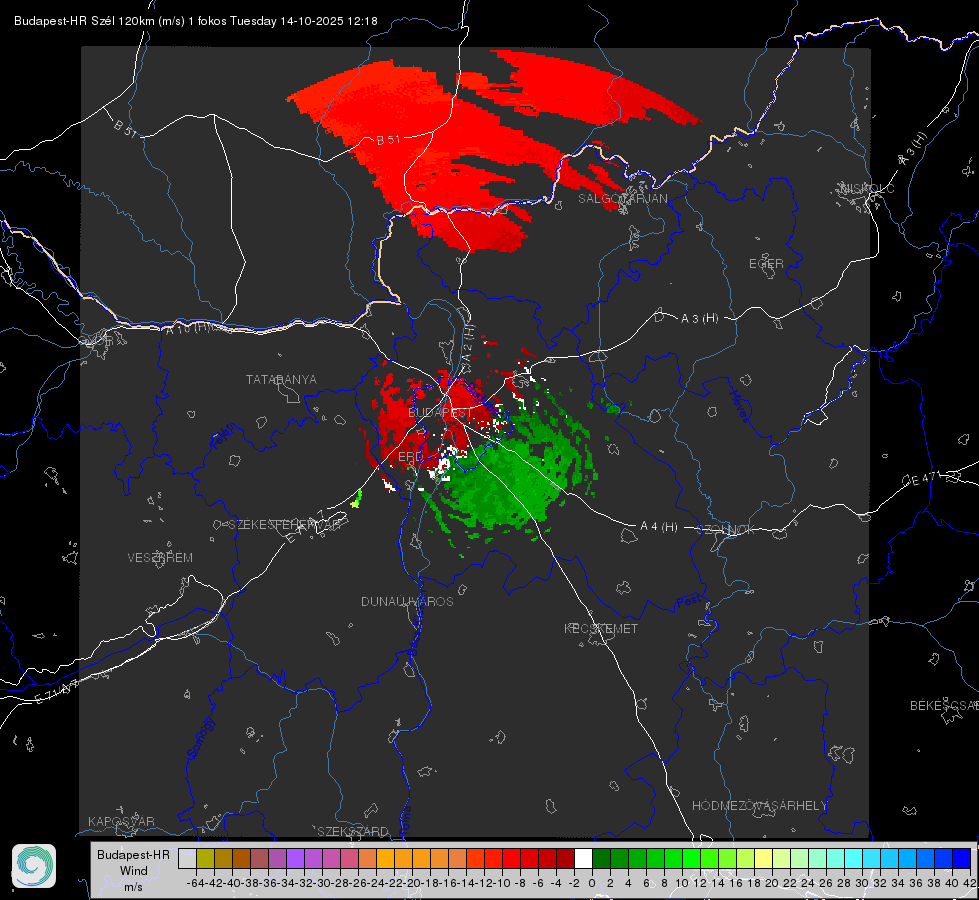979x900 pixels.
Task: Click the Budapest-HR text in the legend
Action: [133, 854]
